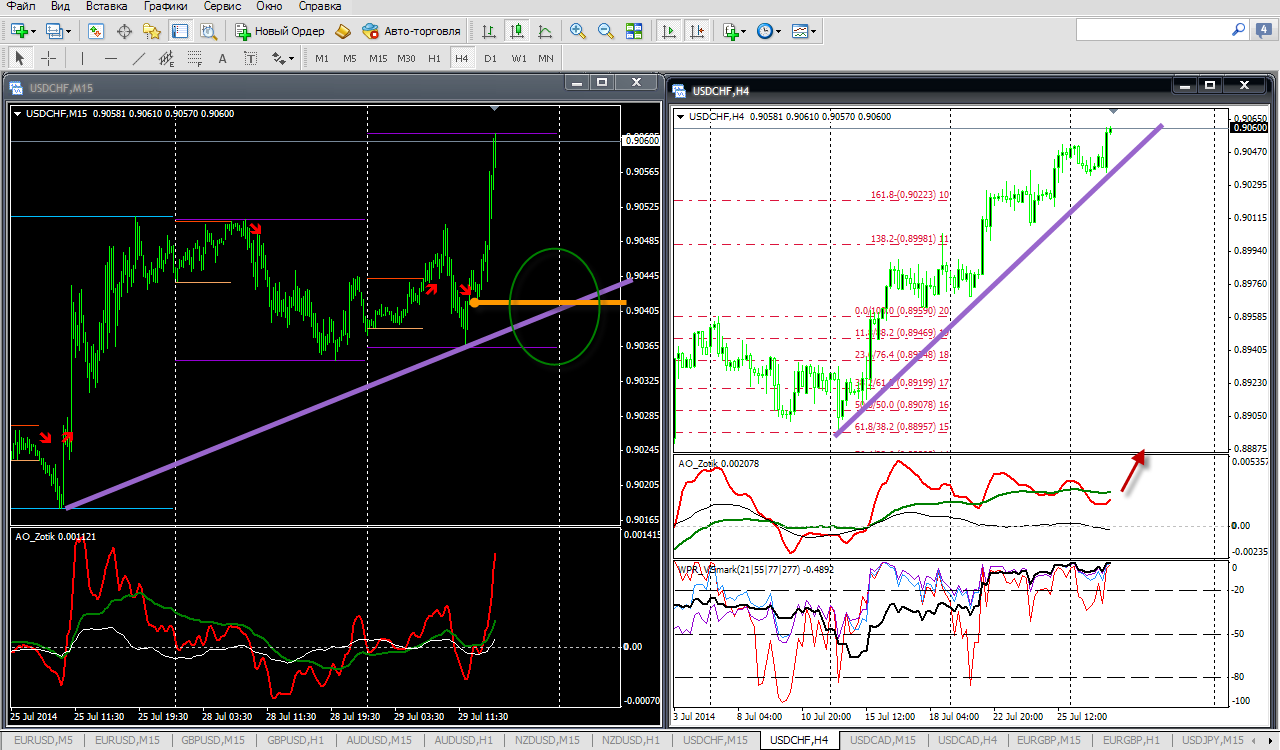Viewport: 1280px width, 750px height.
Task: Open the Data Window icon
Action: pyautogui.click(x=124, y=31)
